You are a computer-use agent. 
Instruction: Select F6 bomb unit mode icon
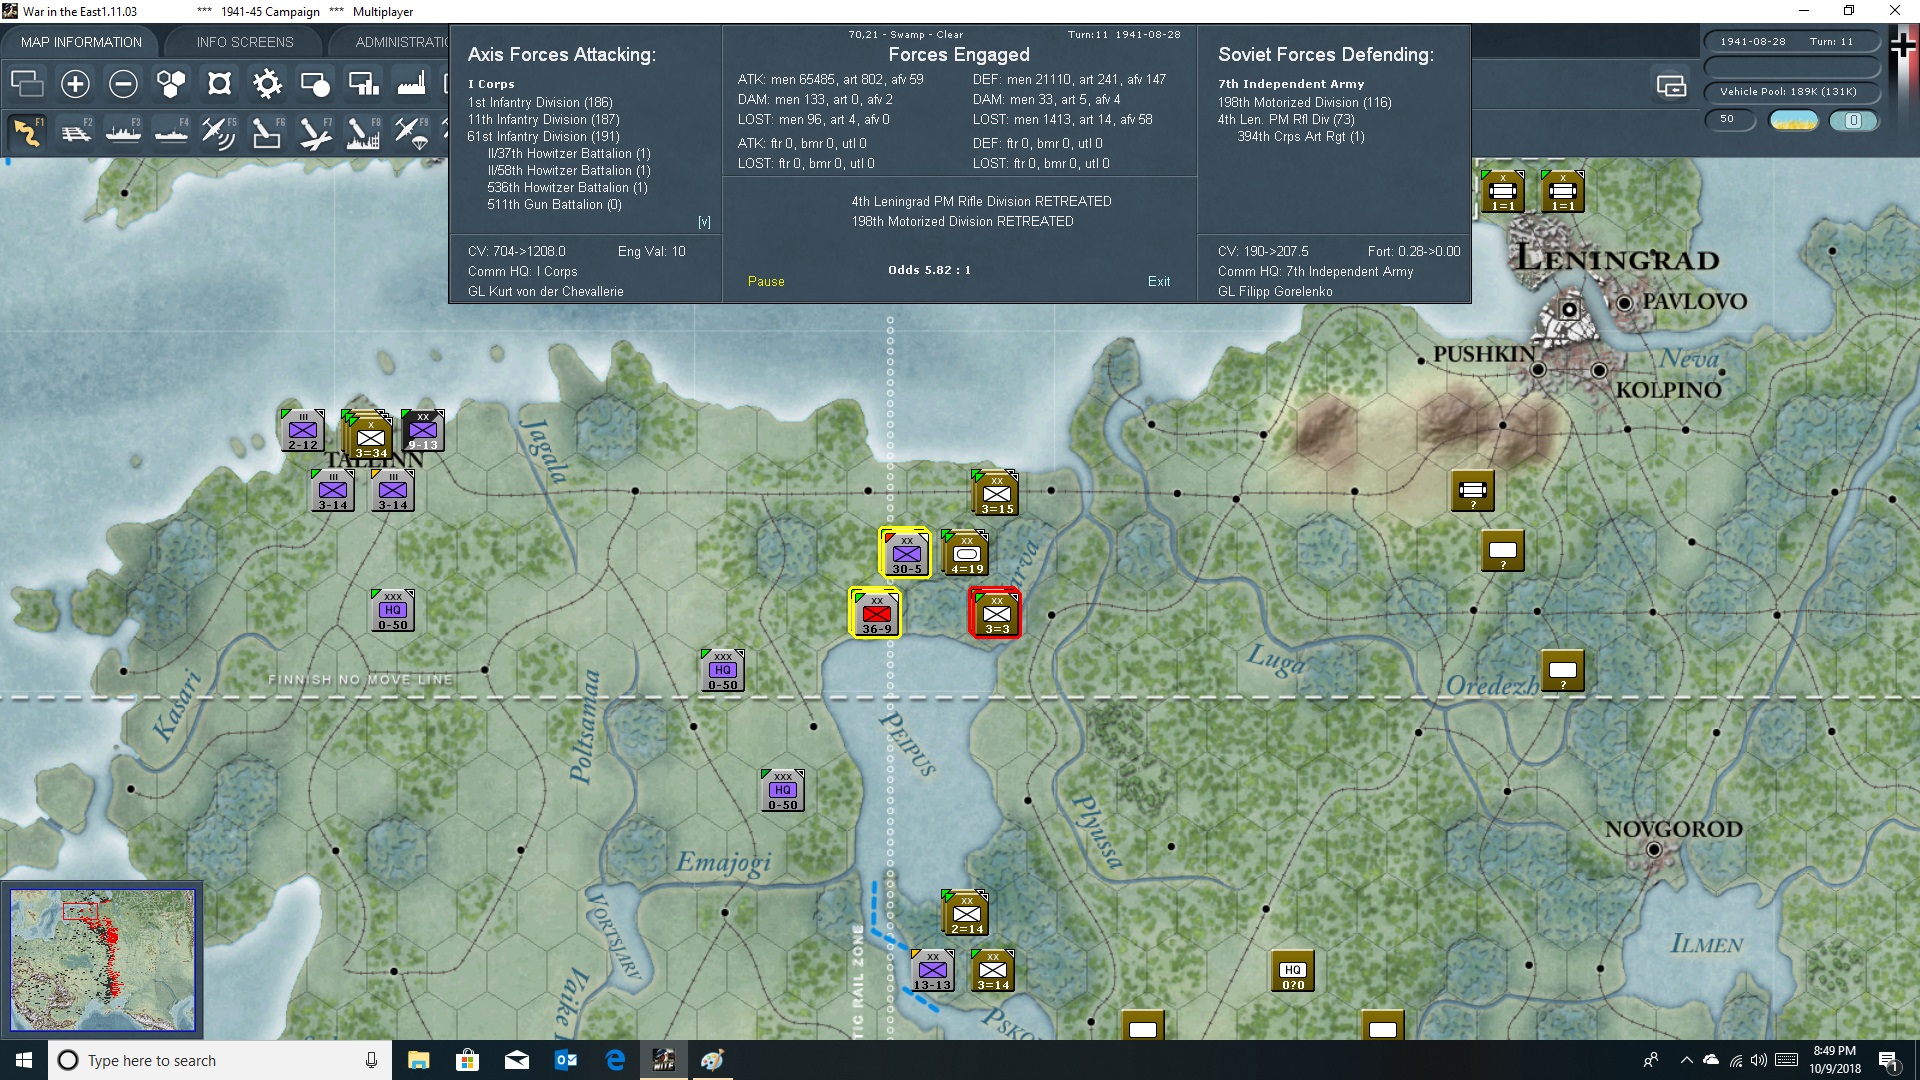(267, 133)
